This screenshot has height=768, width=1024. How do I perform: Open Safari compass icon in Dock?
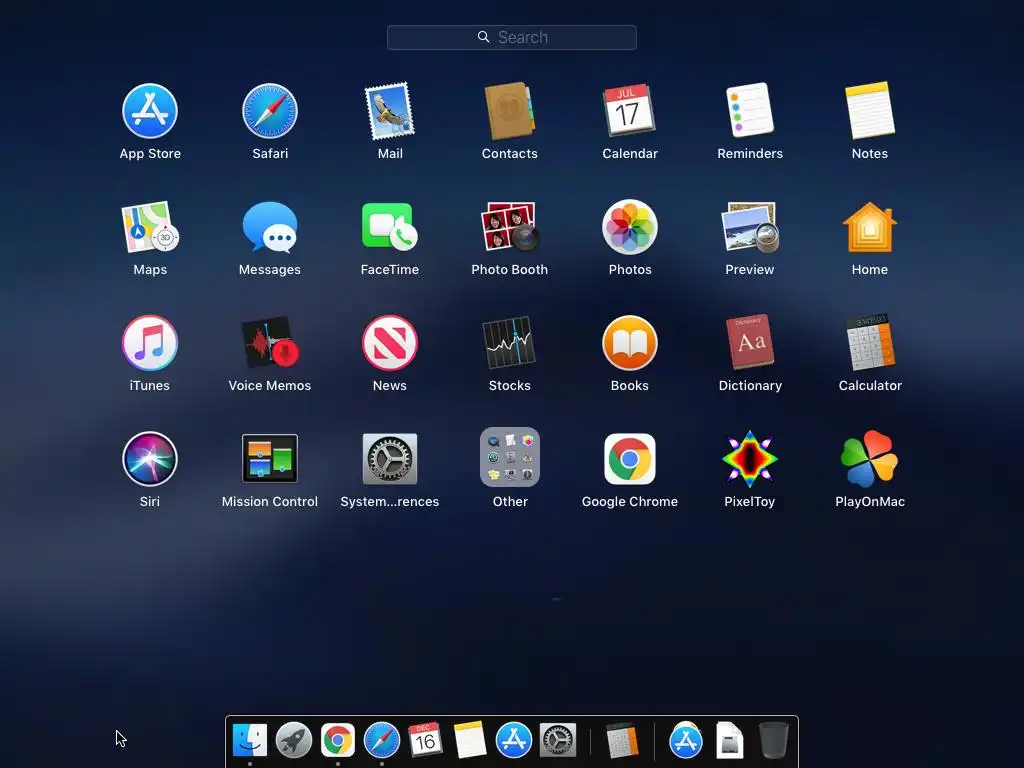tap(382, 740)
